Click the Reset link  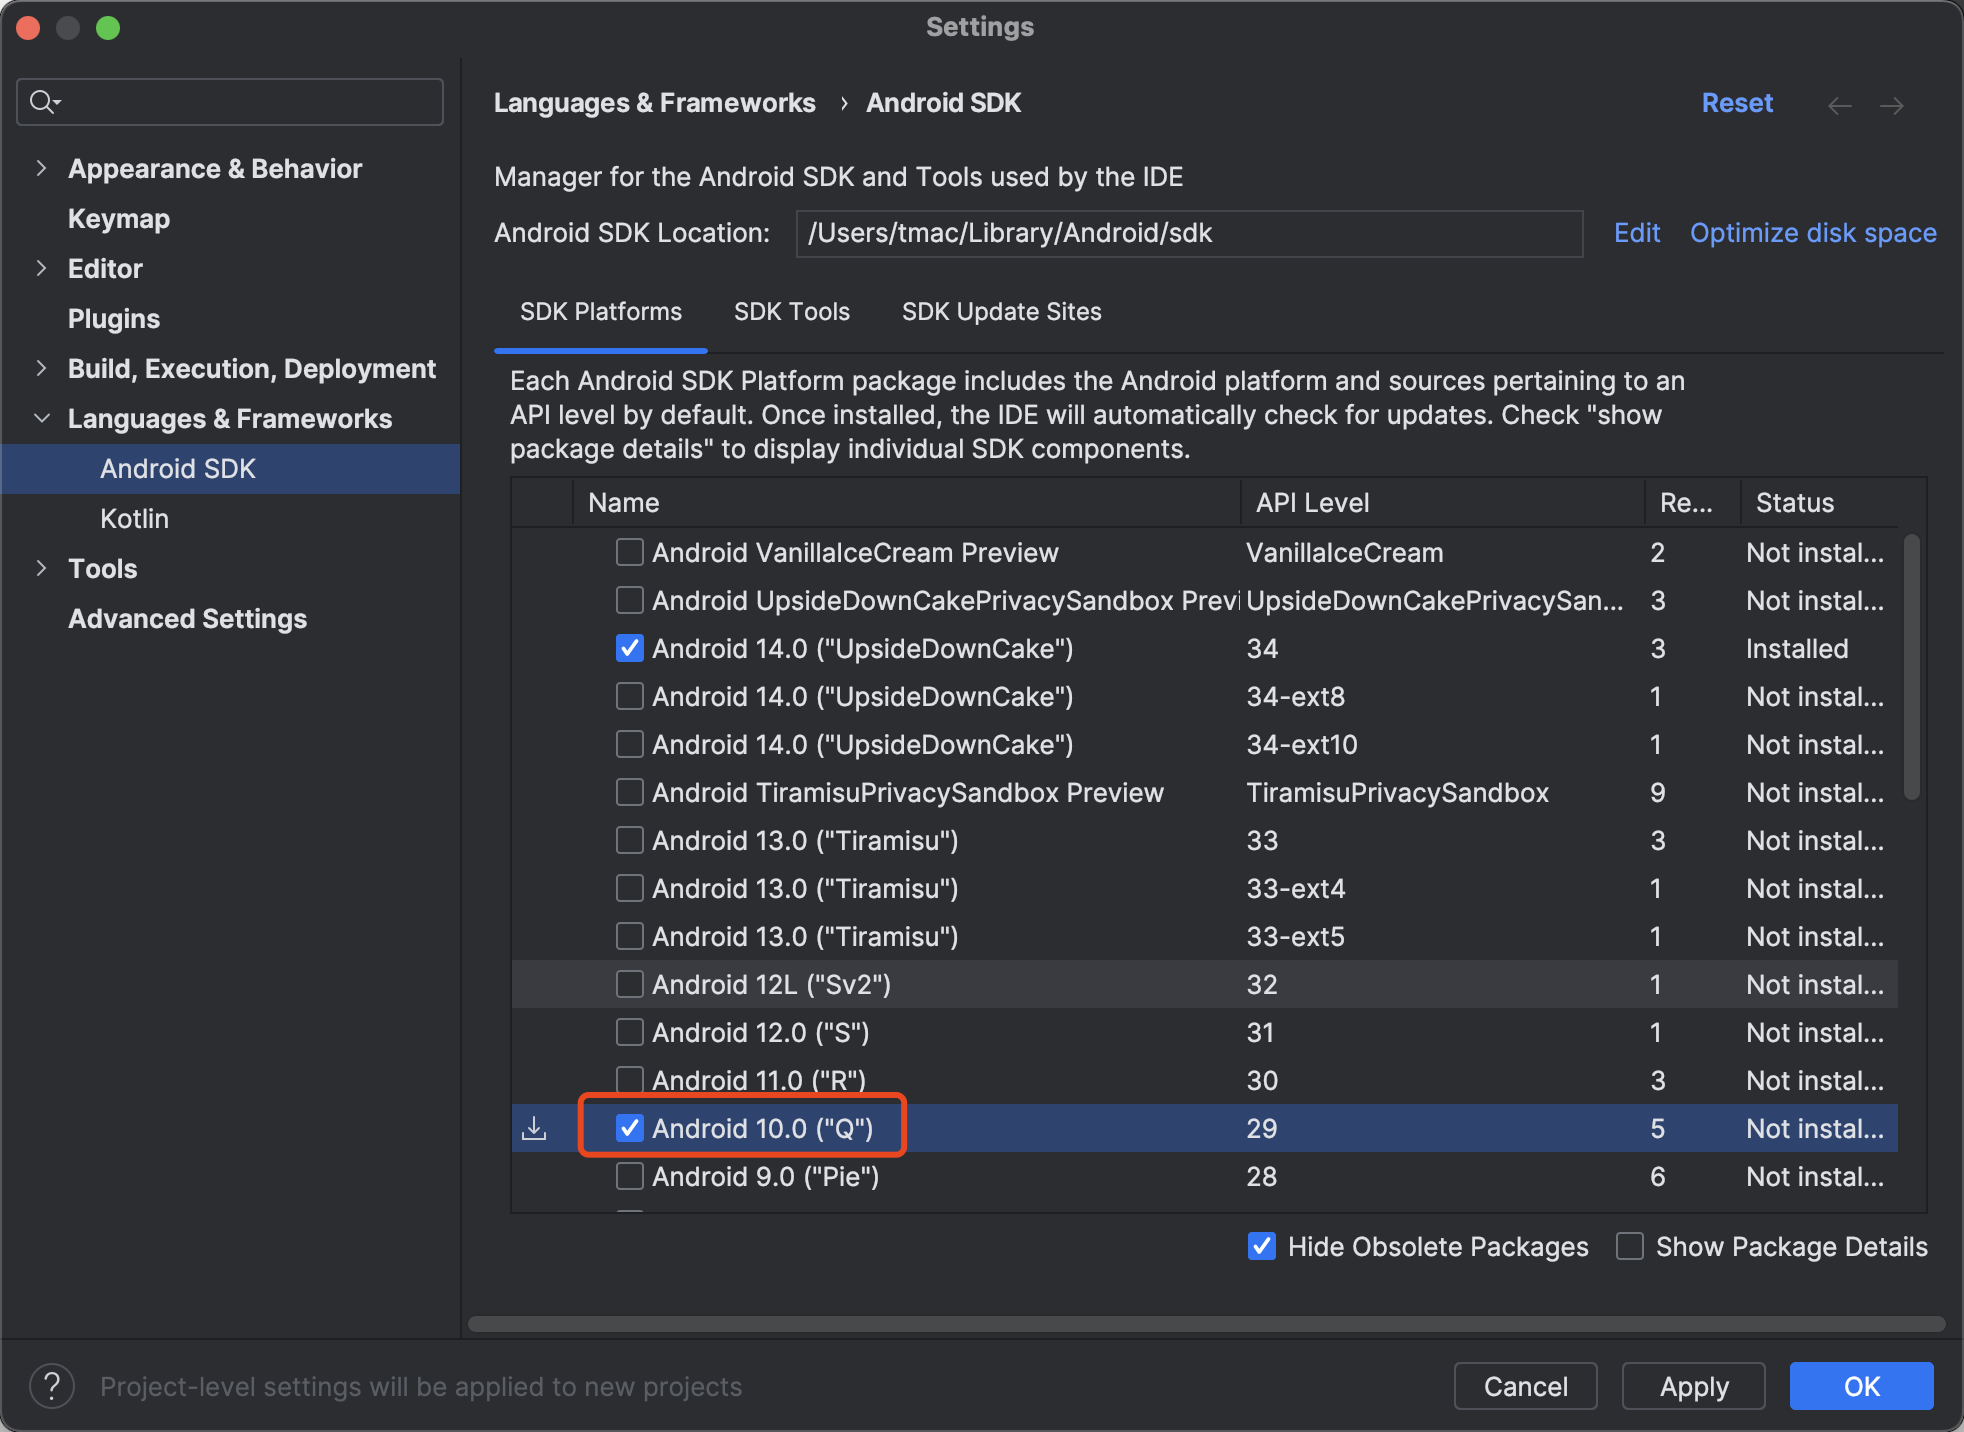pos(1737,103)
